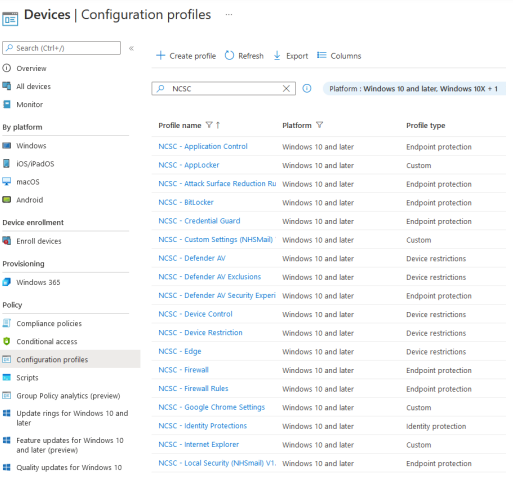Click the iOS/iPadOS device icon
The height and width of the screenshot is (483, 513).
coord(6,163)
